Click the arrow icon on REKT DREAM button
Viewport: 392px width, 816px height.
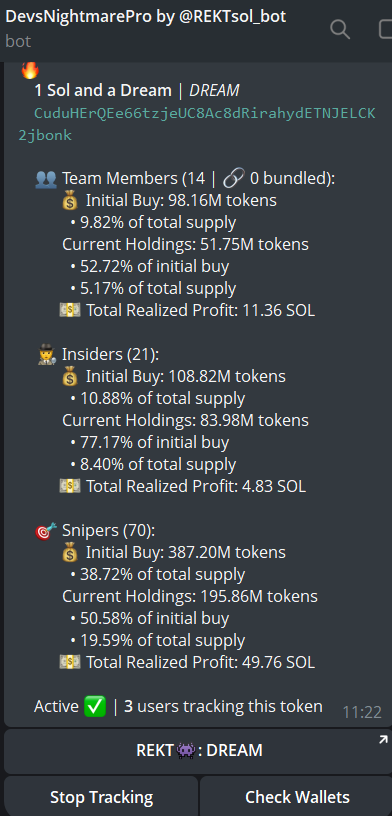pyautogui.click(x=383, y=740)
